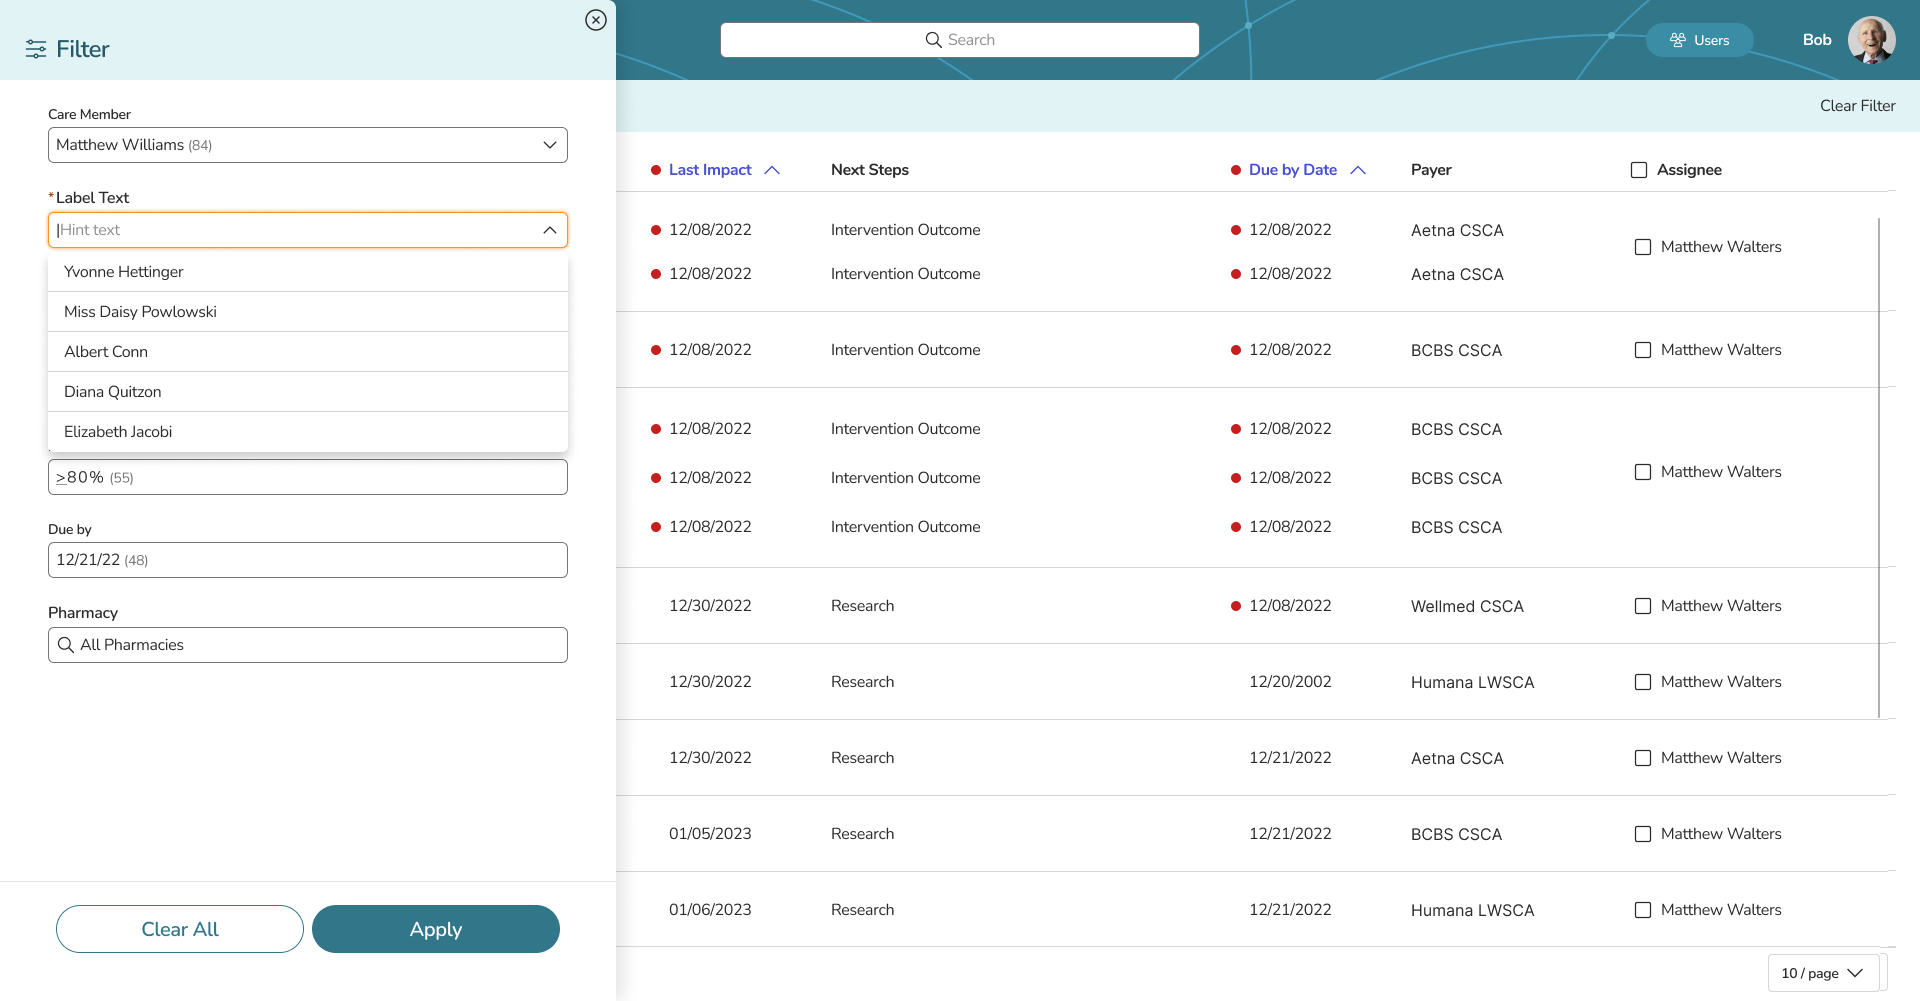Choose Diana Quitzon option
1920x1001 pixels.
pyautogui.click(x=113, y=392)
